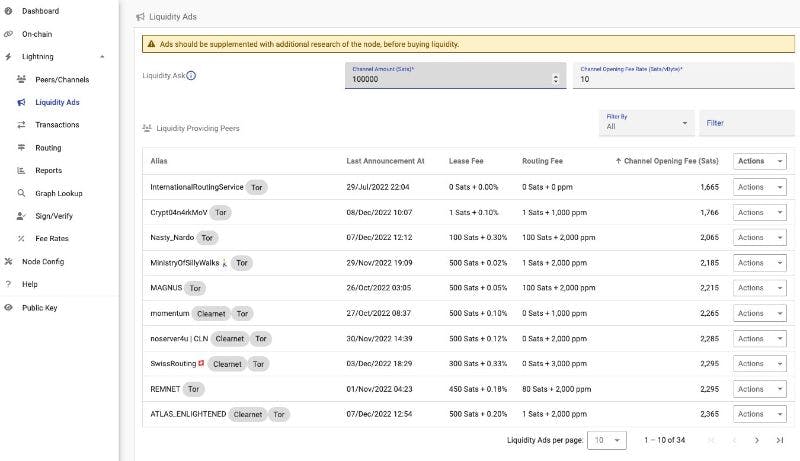Click the Routing signpost icon
The image size is (800, 461).
[x=21, y=147]
